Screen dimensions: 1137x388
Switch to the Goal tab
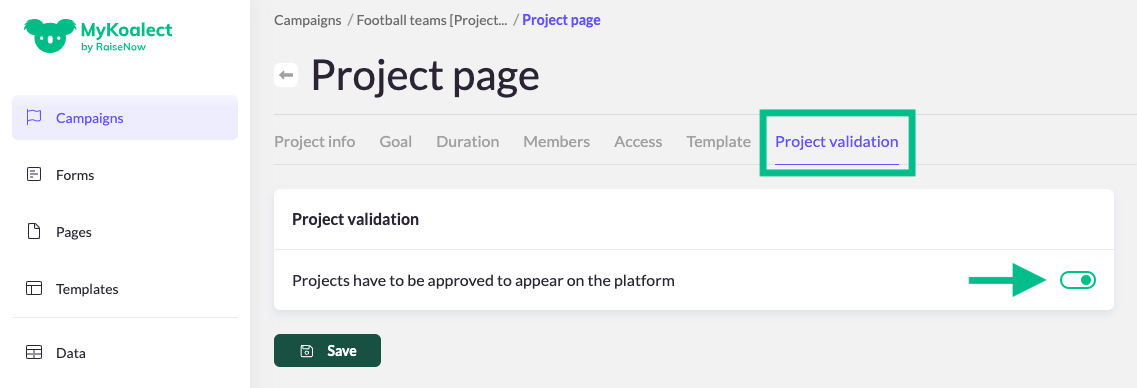pos(396,141)
